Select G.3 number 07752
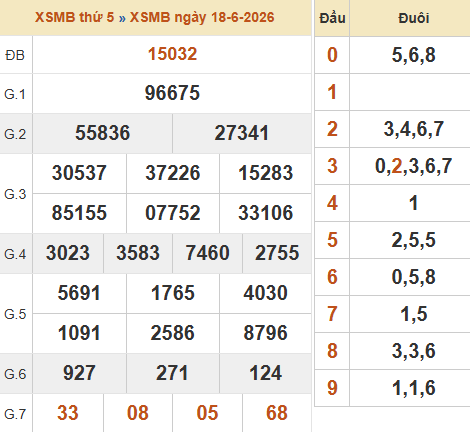The width and height of the screenshot is (470, 432). pyautogui.click(x=173, y=213)
